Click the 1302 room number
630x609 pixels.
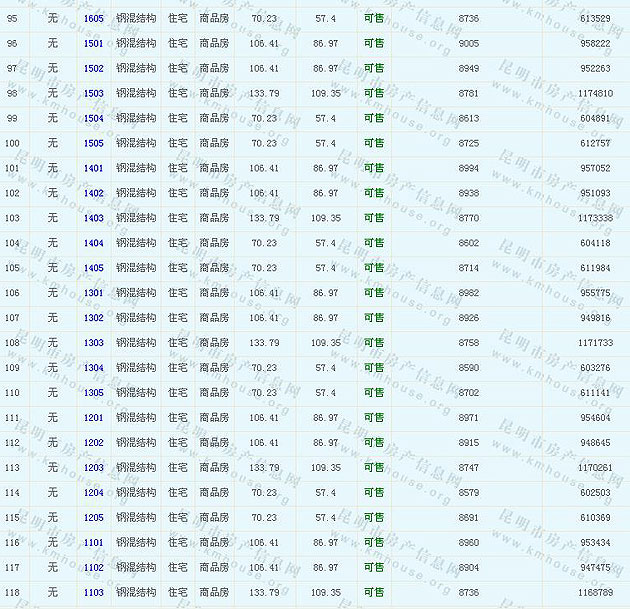pos(93,318)
